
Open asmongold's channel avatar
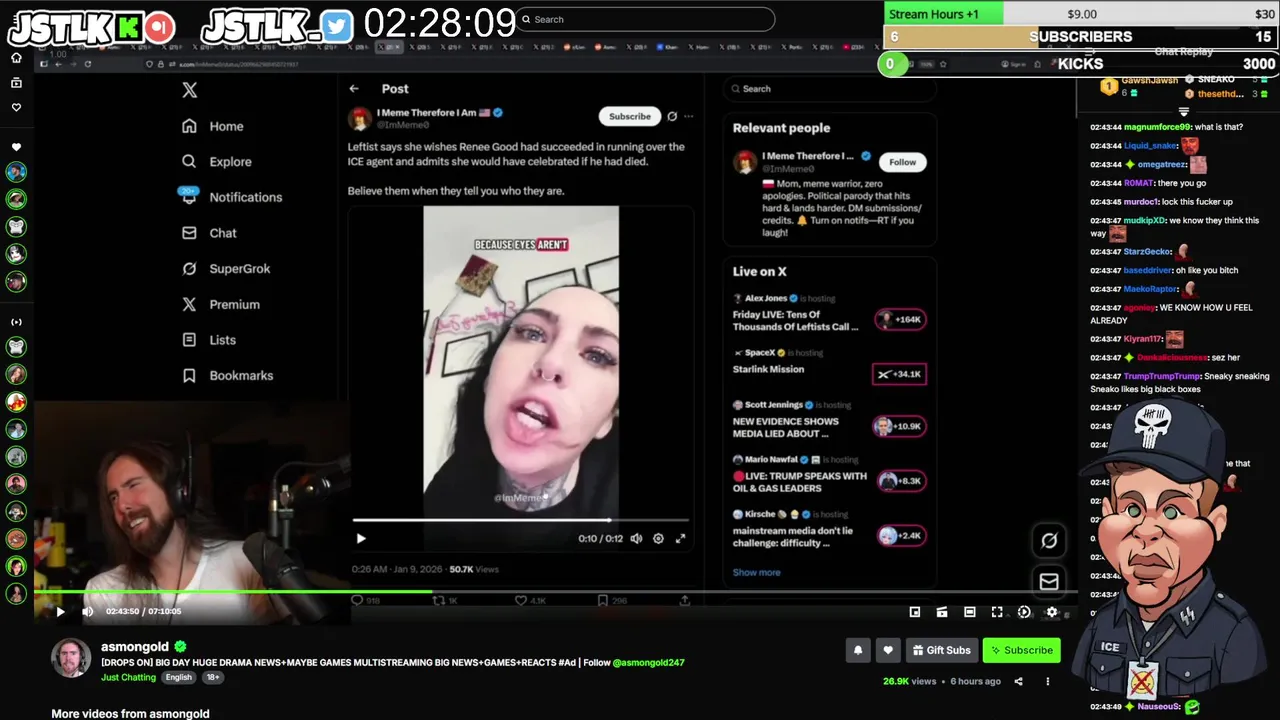(x=71, y=657)
